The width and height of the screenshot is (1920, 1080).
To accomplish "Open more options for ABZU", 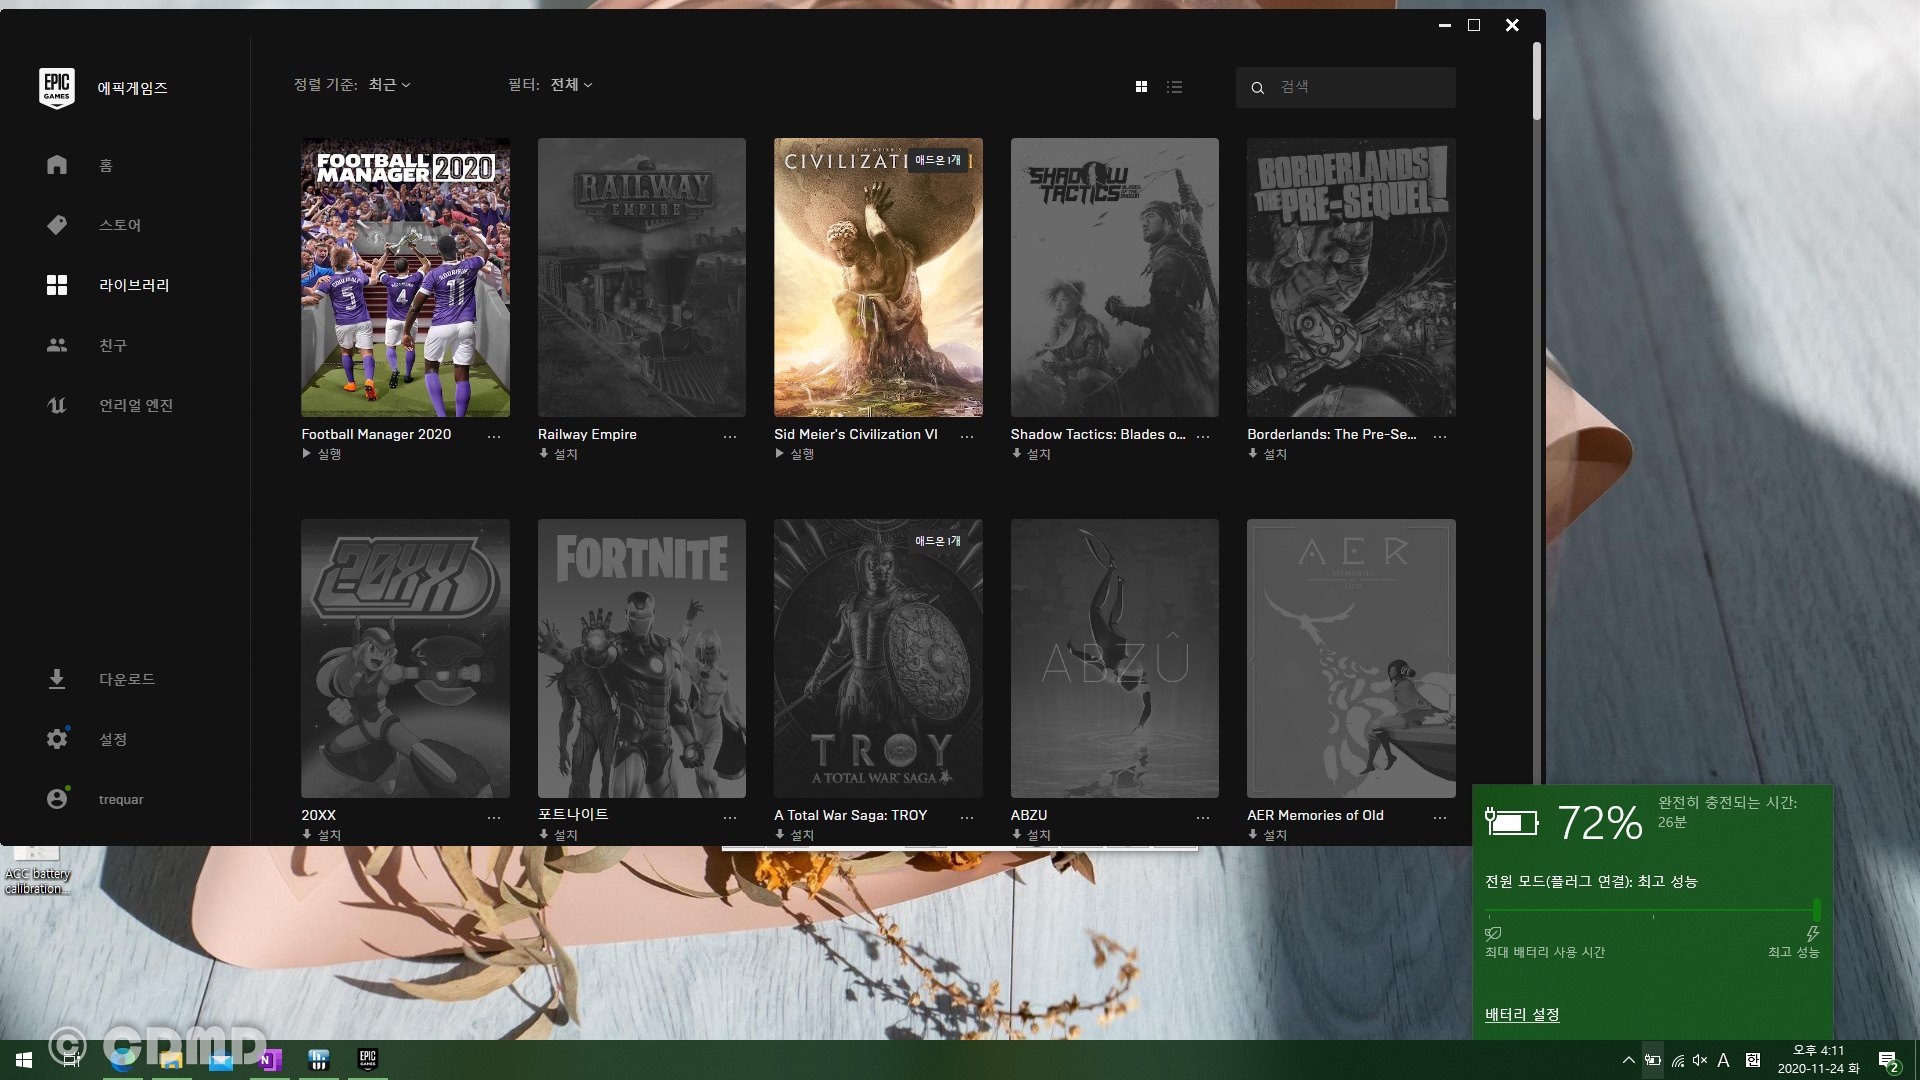I will [1203, 817].
